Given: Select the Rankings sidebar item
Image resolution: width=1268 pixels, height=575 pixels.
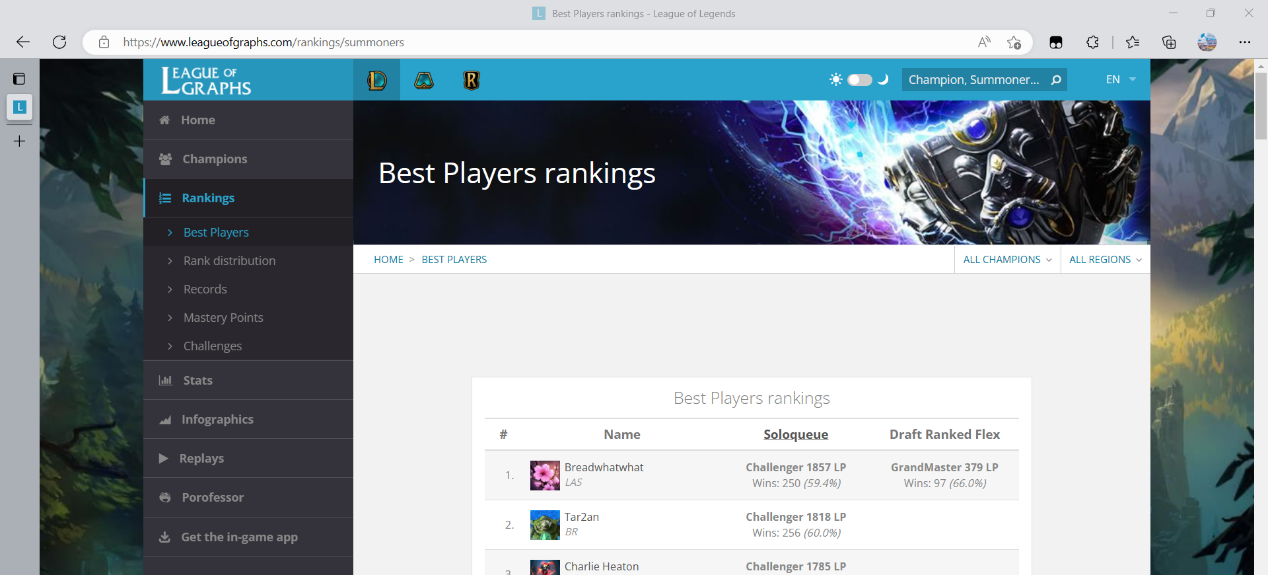Looking at the screenshot, I should tap(248, 198).
